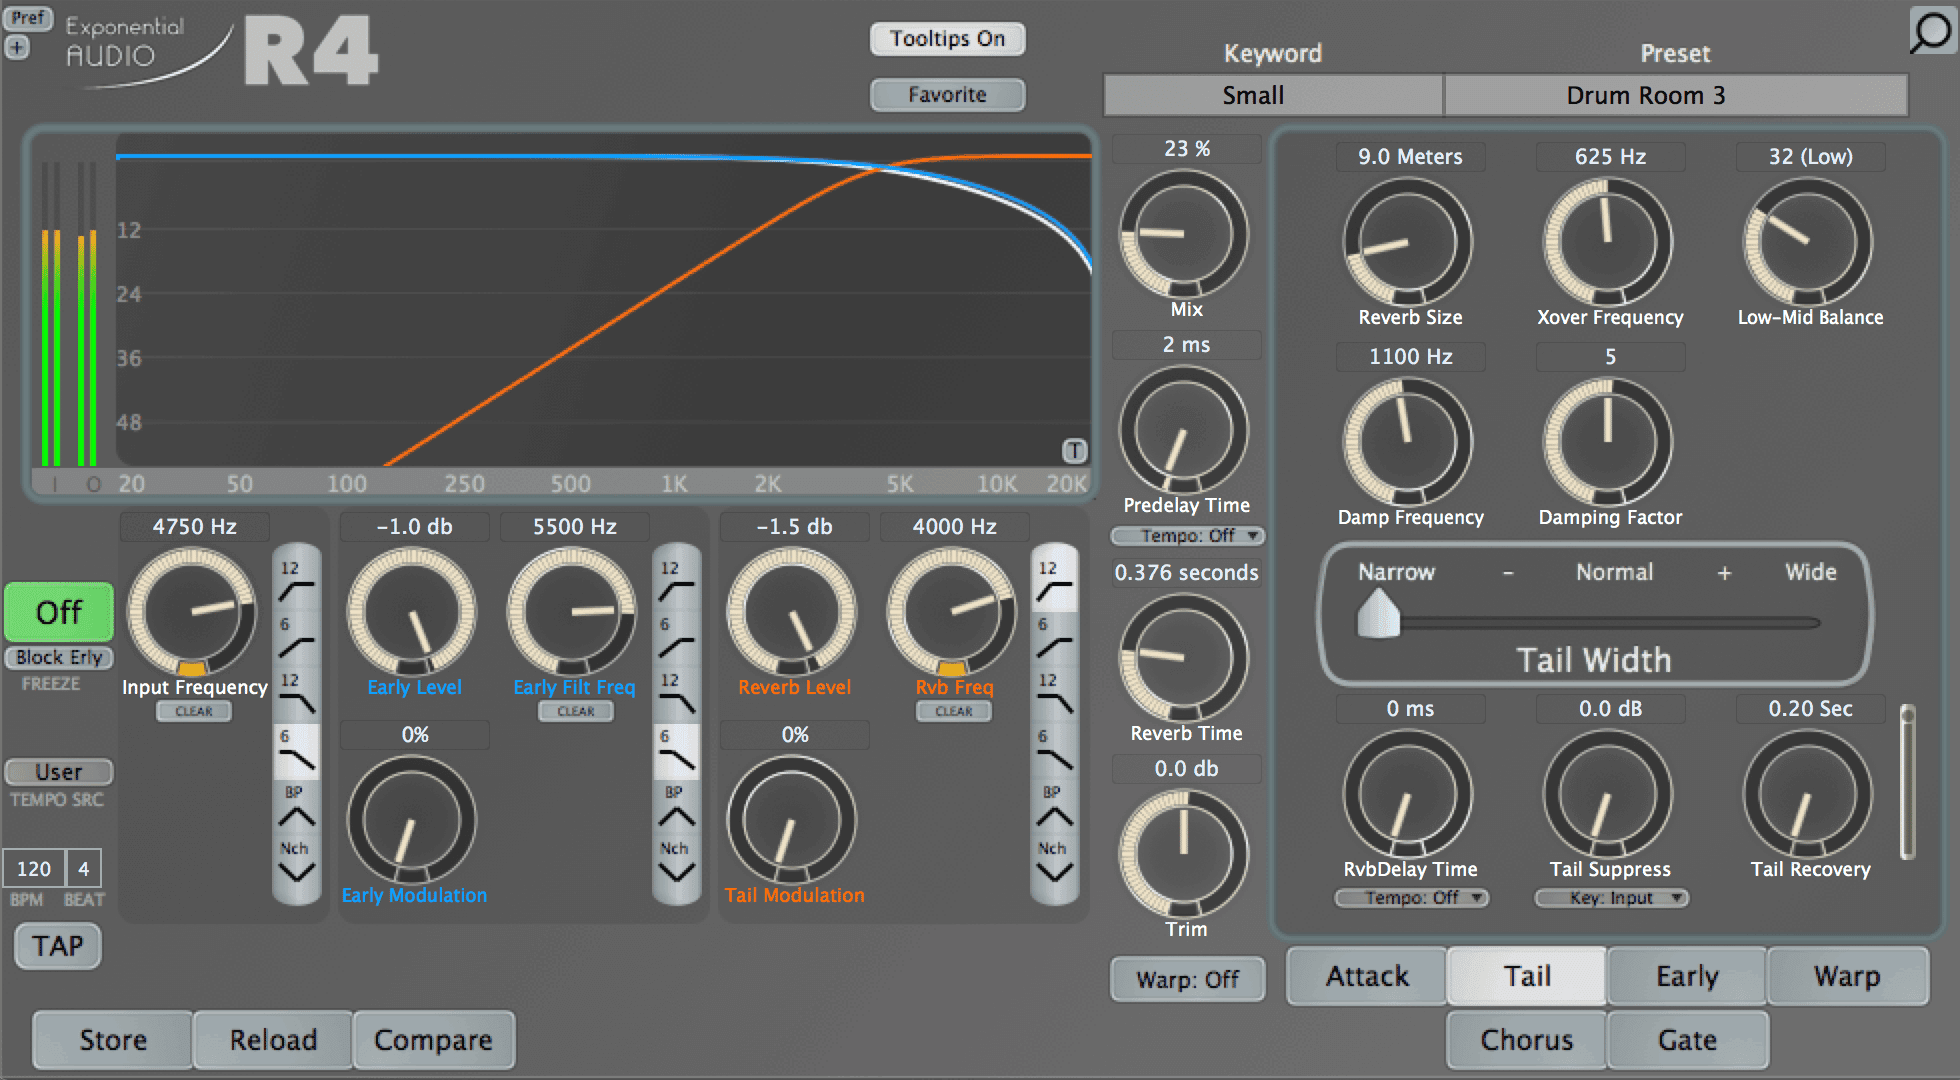This screenshot has width=1960, height=1080.
Task: Select 12 dB lowpass for Rvb Freq filter
Action: click(1054, 693)
